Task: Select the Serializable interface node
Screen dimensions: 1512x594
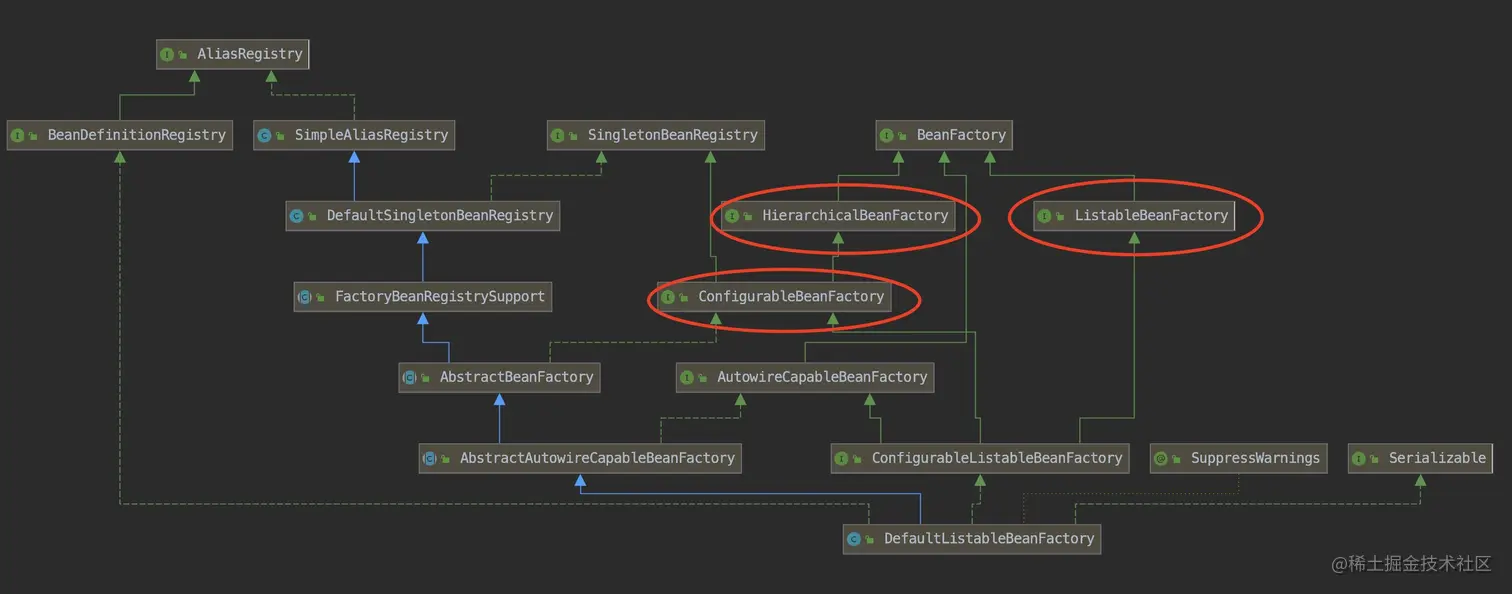Action: click(x=1420, y=459)
